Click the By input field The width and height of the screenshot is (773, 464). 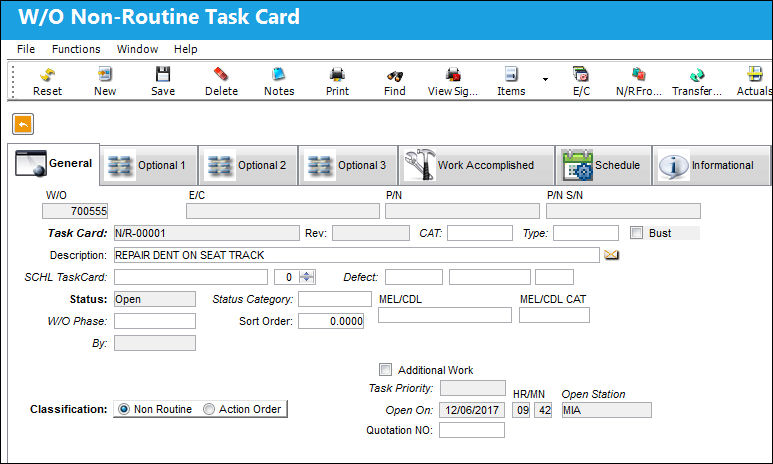coord(155,343)
